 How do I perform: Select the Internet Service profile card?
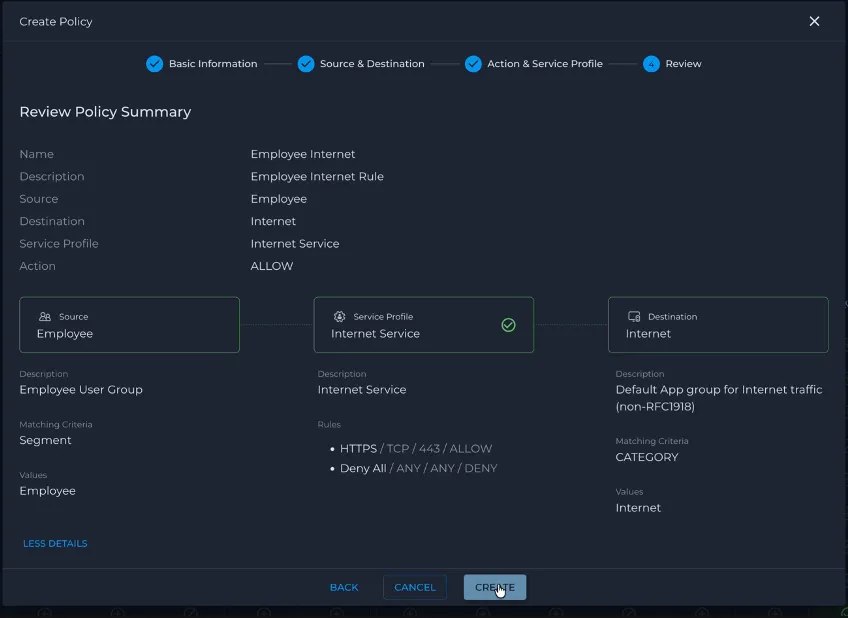click(423, 325)
